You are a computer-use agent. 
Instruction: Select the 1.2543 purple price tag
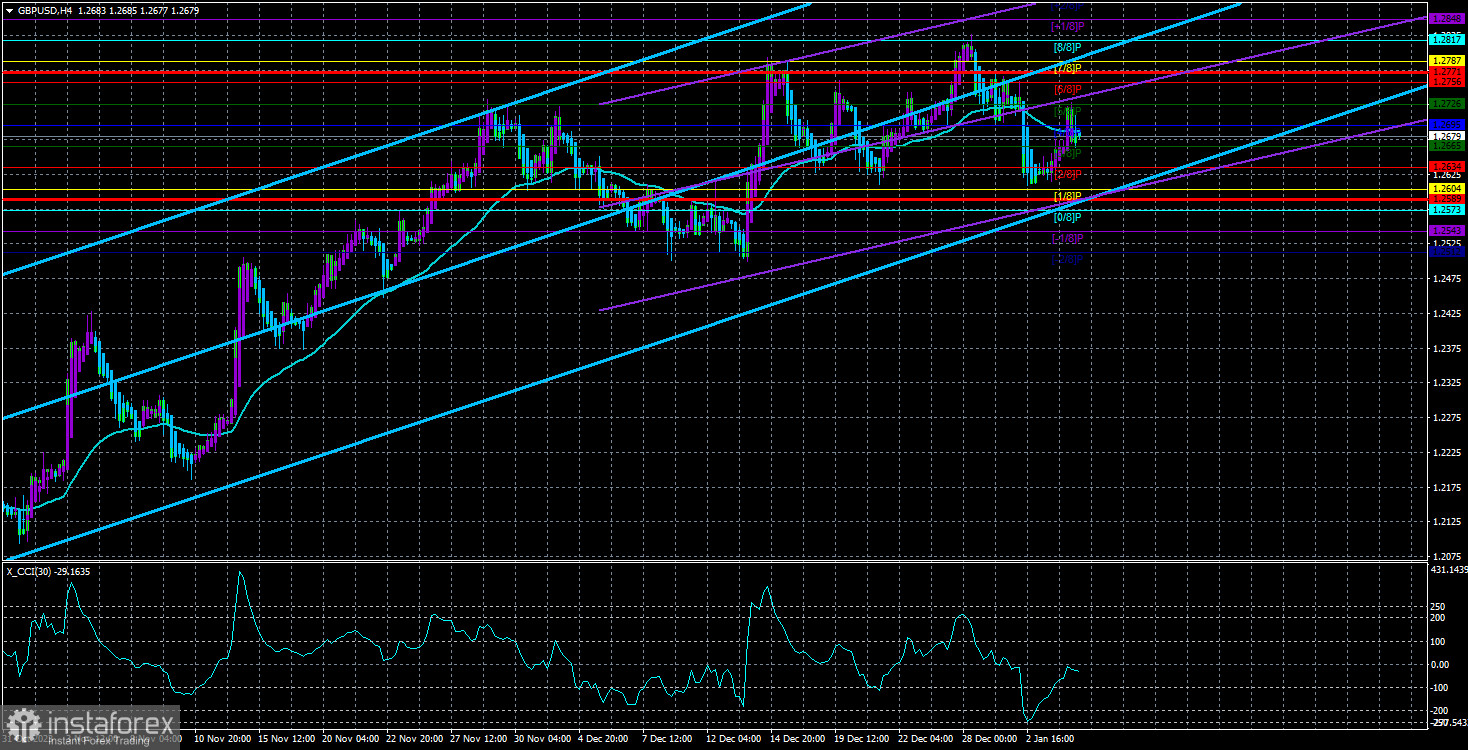pyautogui.click(x=1447, y=231)
